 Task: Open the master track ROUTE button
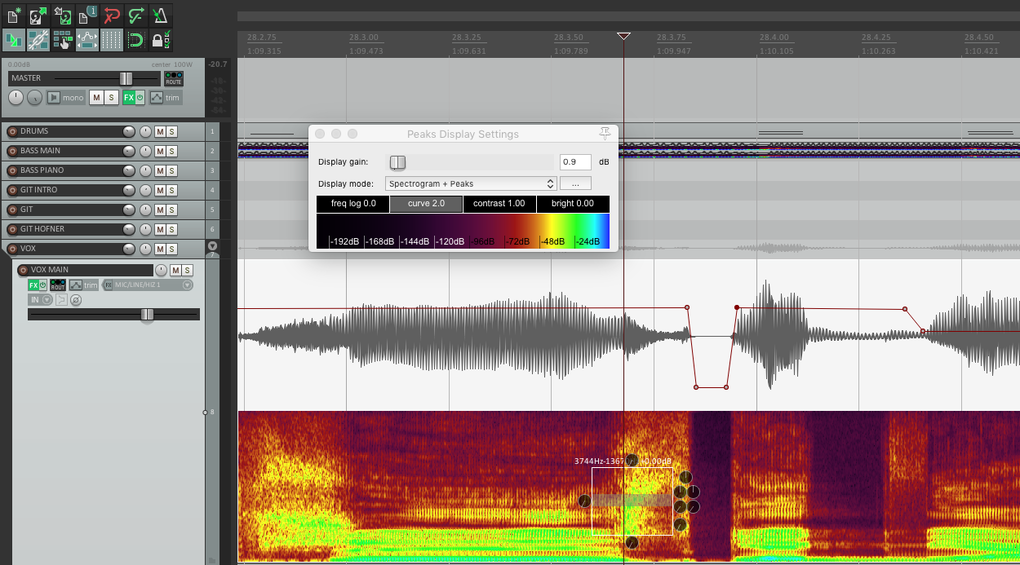point(174,79)
